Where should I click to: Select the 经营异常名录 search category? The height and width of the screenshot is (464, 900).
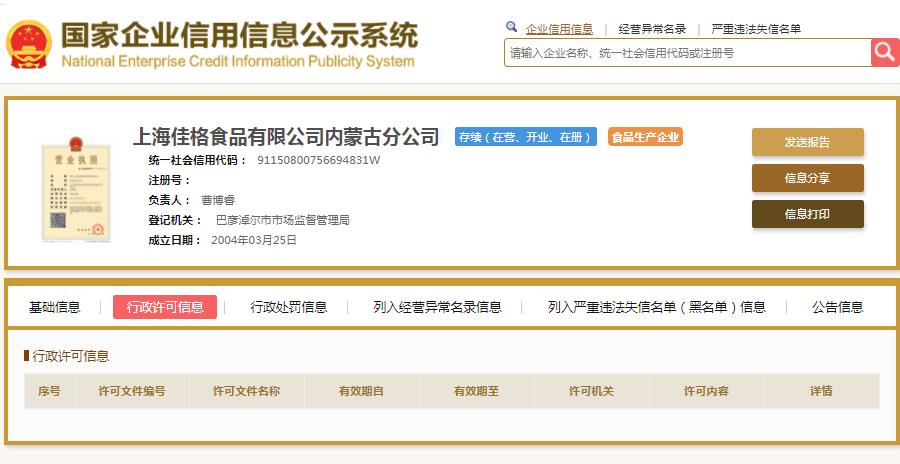(x=652, y=29)
